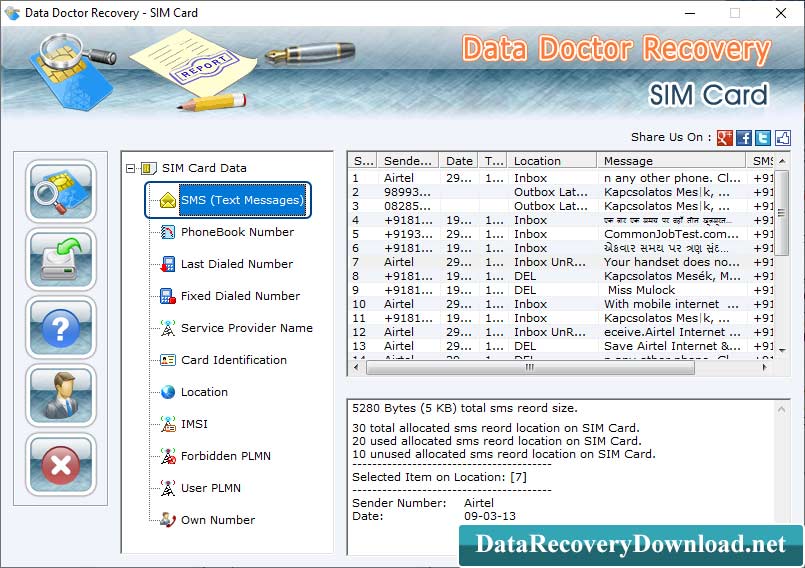The height and width of the screenshot is (568, 805).
Task: Click the Card Identification icon
Action: click(168, 360)
